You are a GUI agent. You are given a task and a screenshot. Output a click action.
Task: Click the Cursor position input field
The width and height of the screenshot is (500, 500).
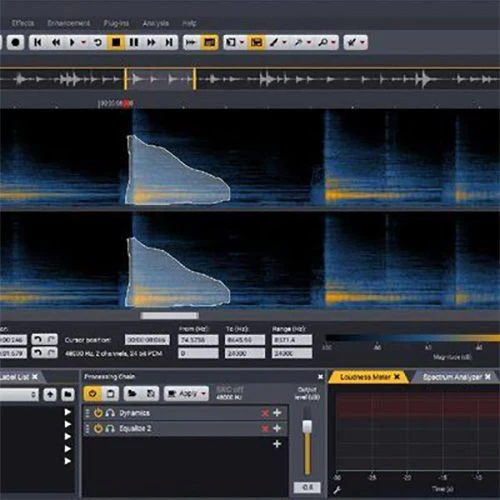(147, 340)
